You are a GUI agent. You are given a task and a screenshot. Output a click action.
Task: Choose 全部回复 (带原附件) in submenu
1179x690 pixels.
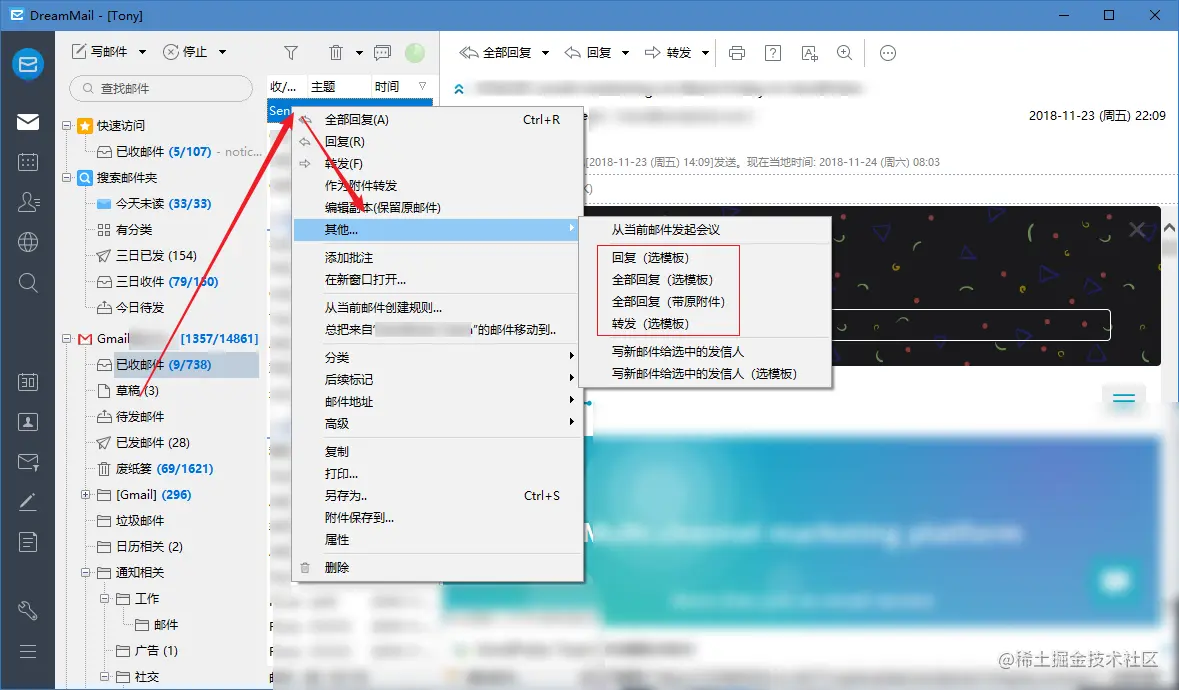click(705, 302)
